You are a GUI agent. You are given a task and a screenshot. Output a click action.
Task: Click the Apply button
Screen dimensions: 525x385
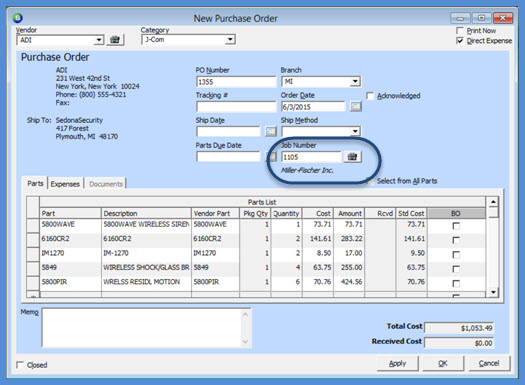pyautogui.click(x=397, y=363)
